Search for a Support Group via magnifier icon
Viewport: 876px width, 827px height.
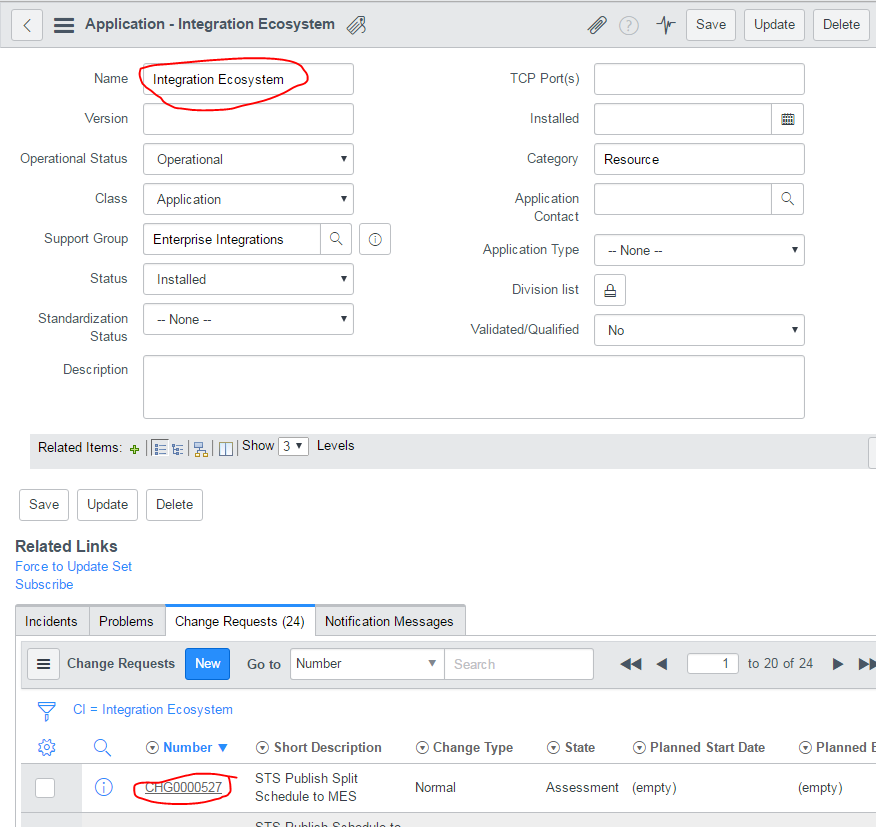pos(337,239)
